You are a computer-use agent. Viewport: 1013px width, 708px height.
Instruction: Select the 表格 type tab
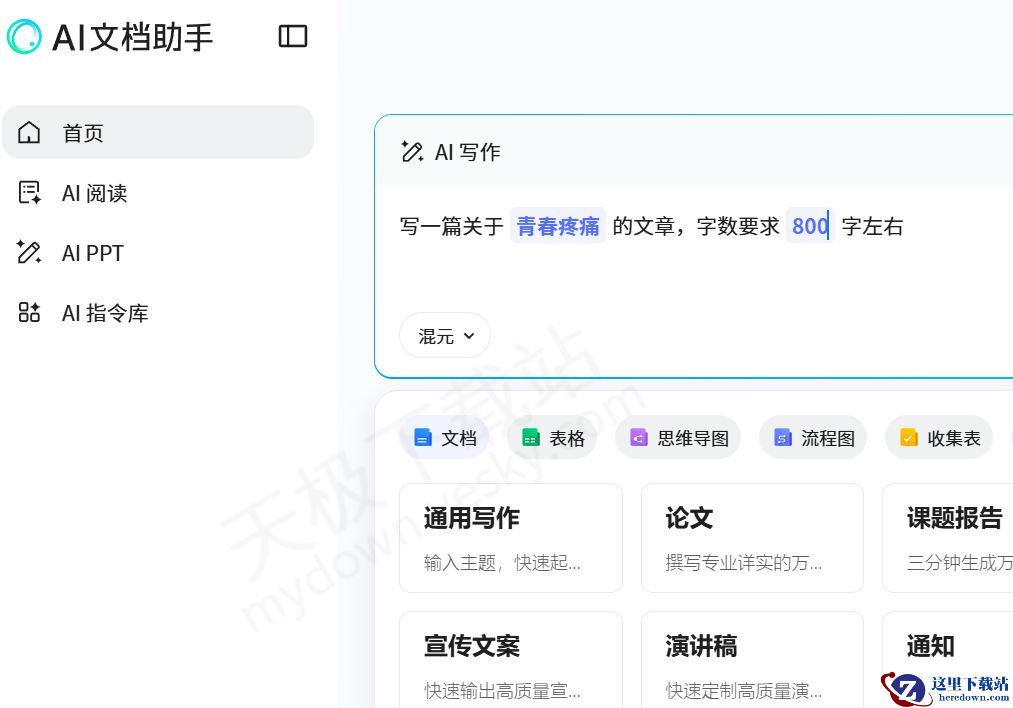553,438
